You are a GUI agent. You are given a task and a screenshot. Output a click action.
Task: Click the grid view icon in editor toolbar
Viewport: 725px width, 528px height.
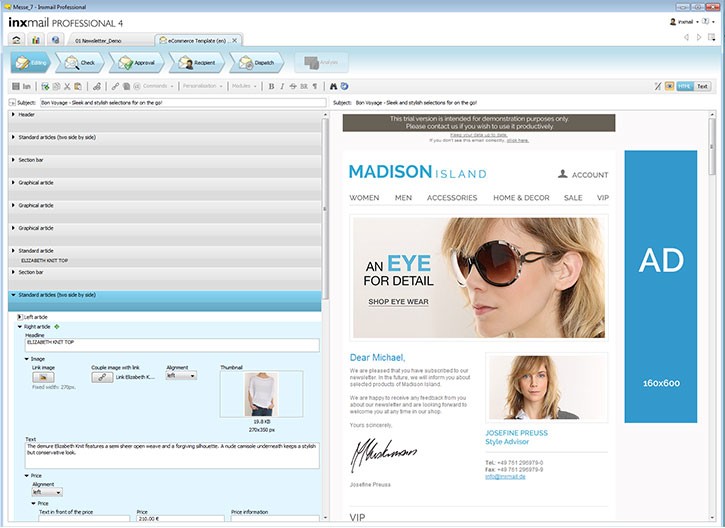point(16,86)
